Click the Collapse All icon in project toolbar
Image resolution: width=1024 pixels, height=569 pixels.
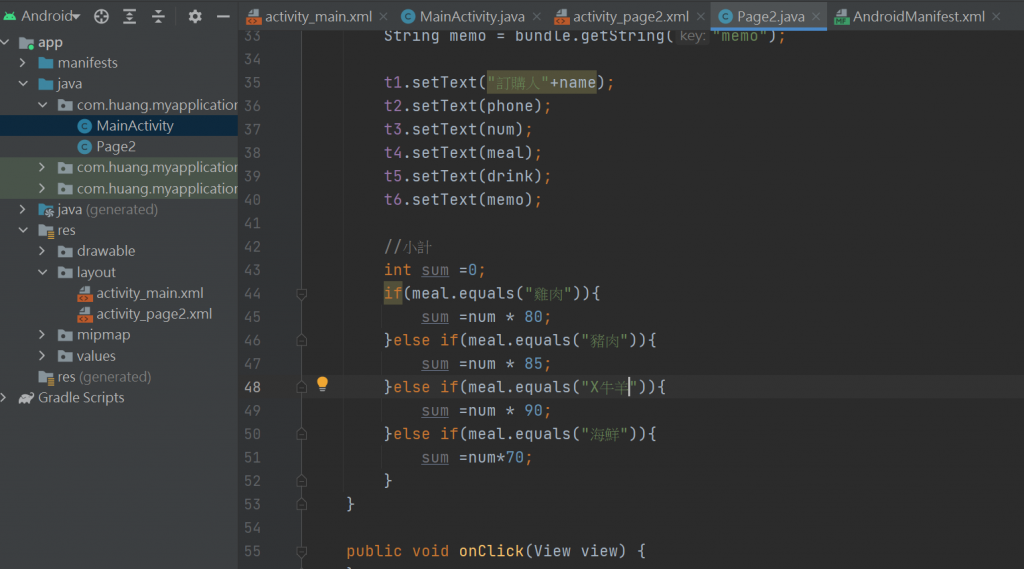point(158,16)
